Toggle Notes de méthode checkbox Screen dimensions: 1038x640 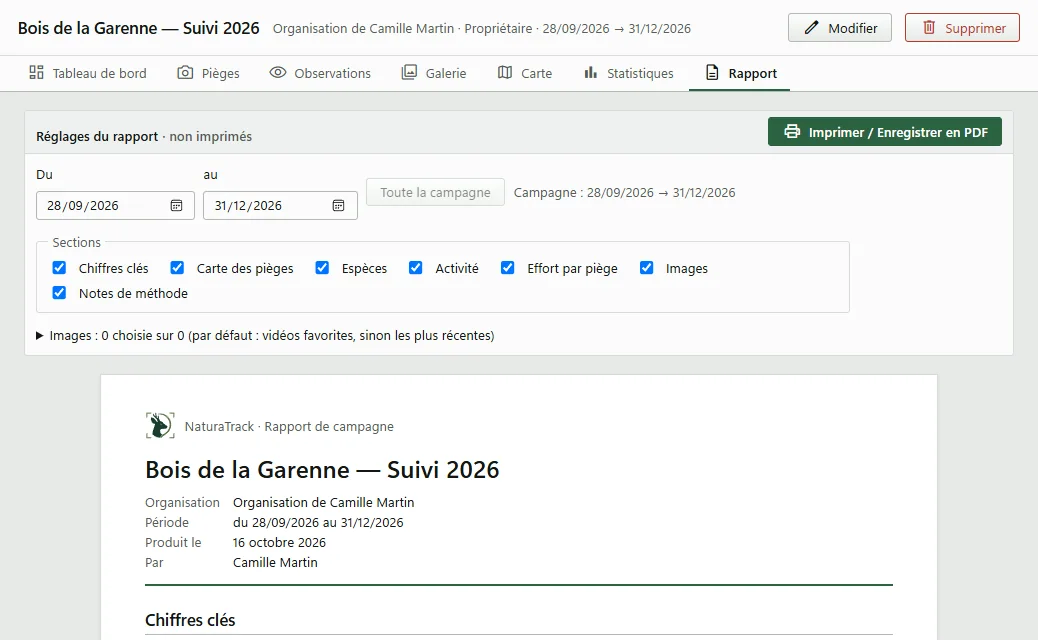[59, 293]
